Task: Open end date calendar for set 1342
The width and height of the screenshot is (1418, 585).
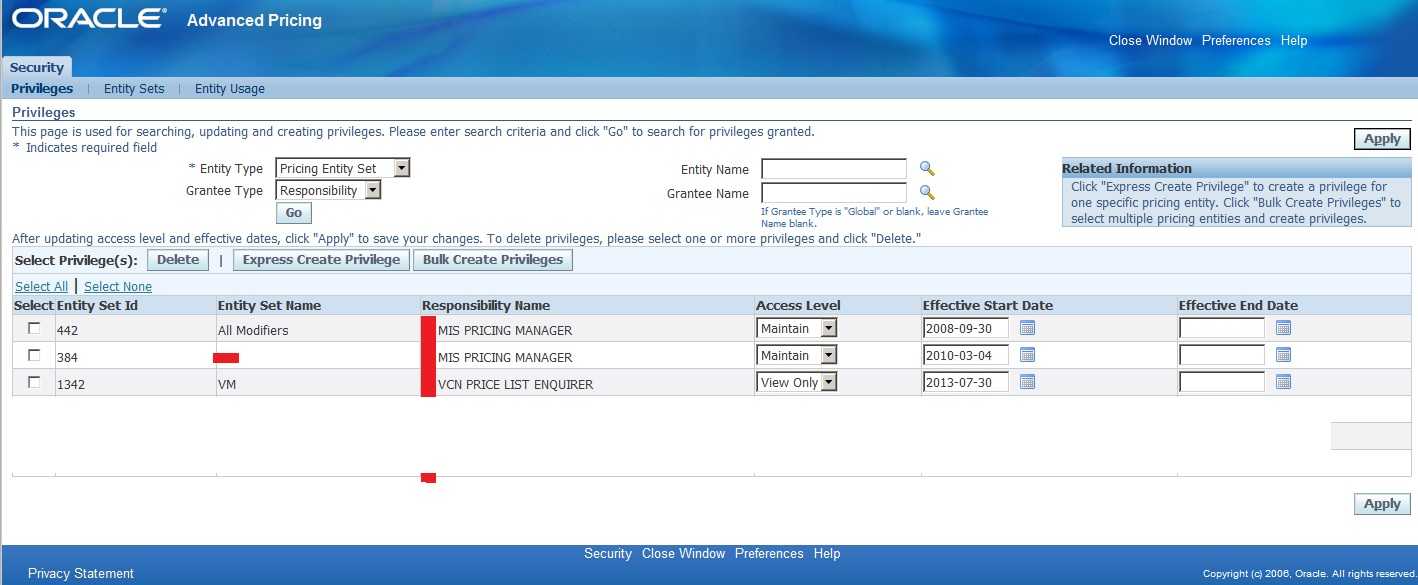Action: (1284, 381)
